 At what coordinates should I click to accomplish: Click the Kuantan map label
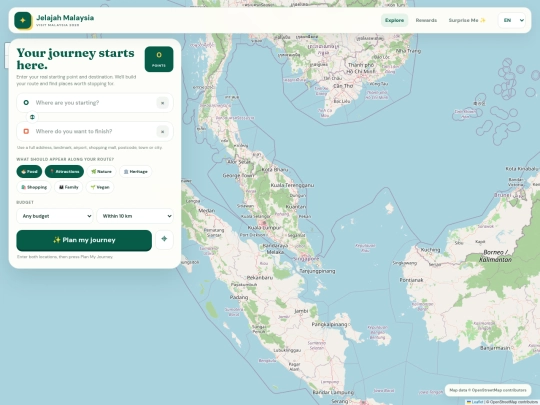(x=295, y=207)
